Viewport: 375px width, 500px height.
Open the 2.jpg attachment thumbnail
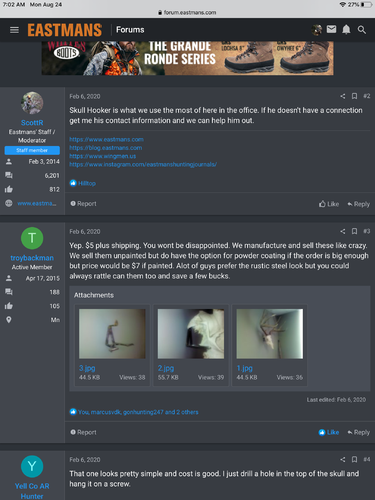coord(191,334)
